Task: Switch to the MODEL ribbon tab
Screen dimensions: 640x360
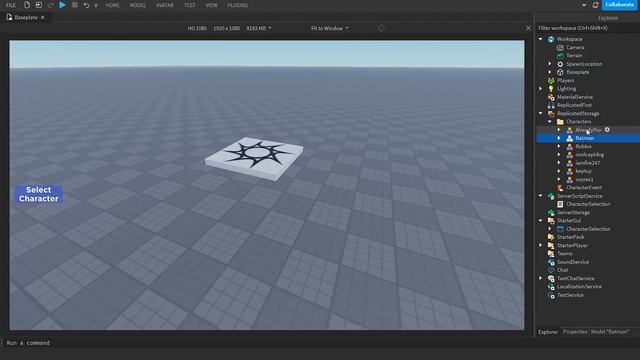Action: [x=138, y=5]
